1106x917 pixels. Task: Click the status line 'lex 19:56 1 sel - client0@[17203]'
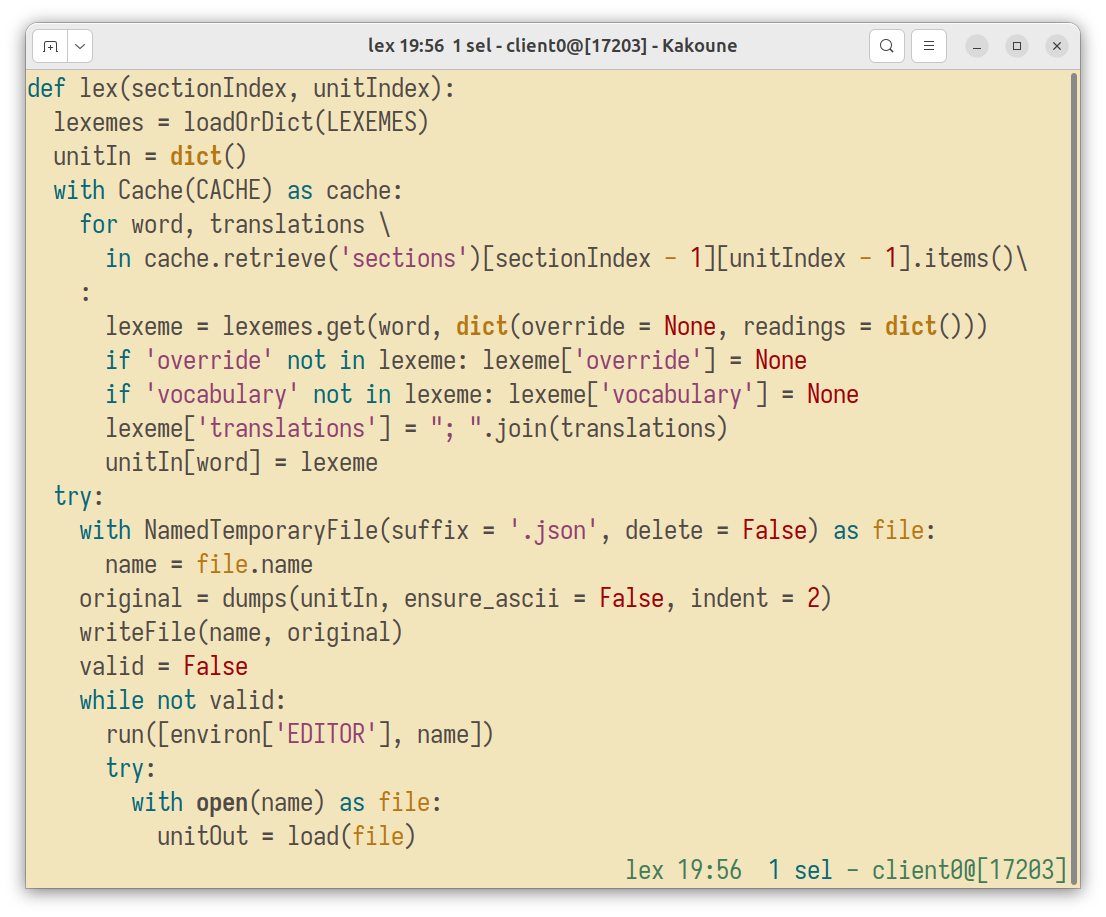tap(846, 870)
